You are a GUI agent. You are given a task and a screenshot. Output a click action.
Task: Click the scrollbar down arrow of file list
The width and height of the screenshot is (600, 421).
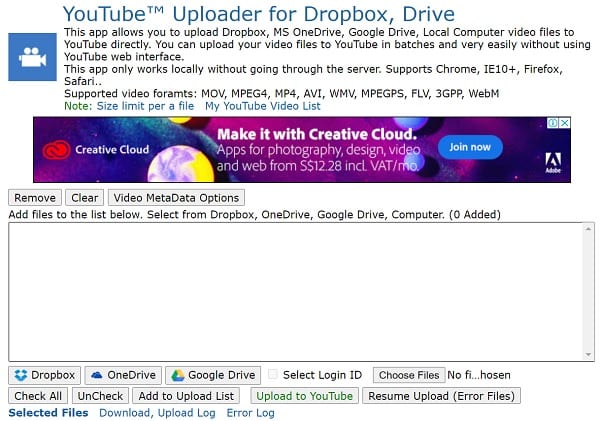588,355
